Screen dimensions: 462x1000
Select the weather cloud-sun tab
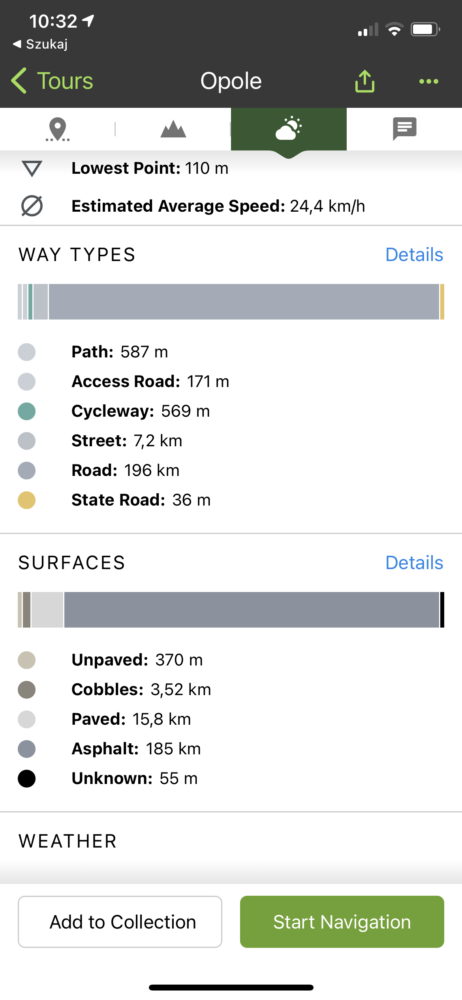click(x=288, y=129)
